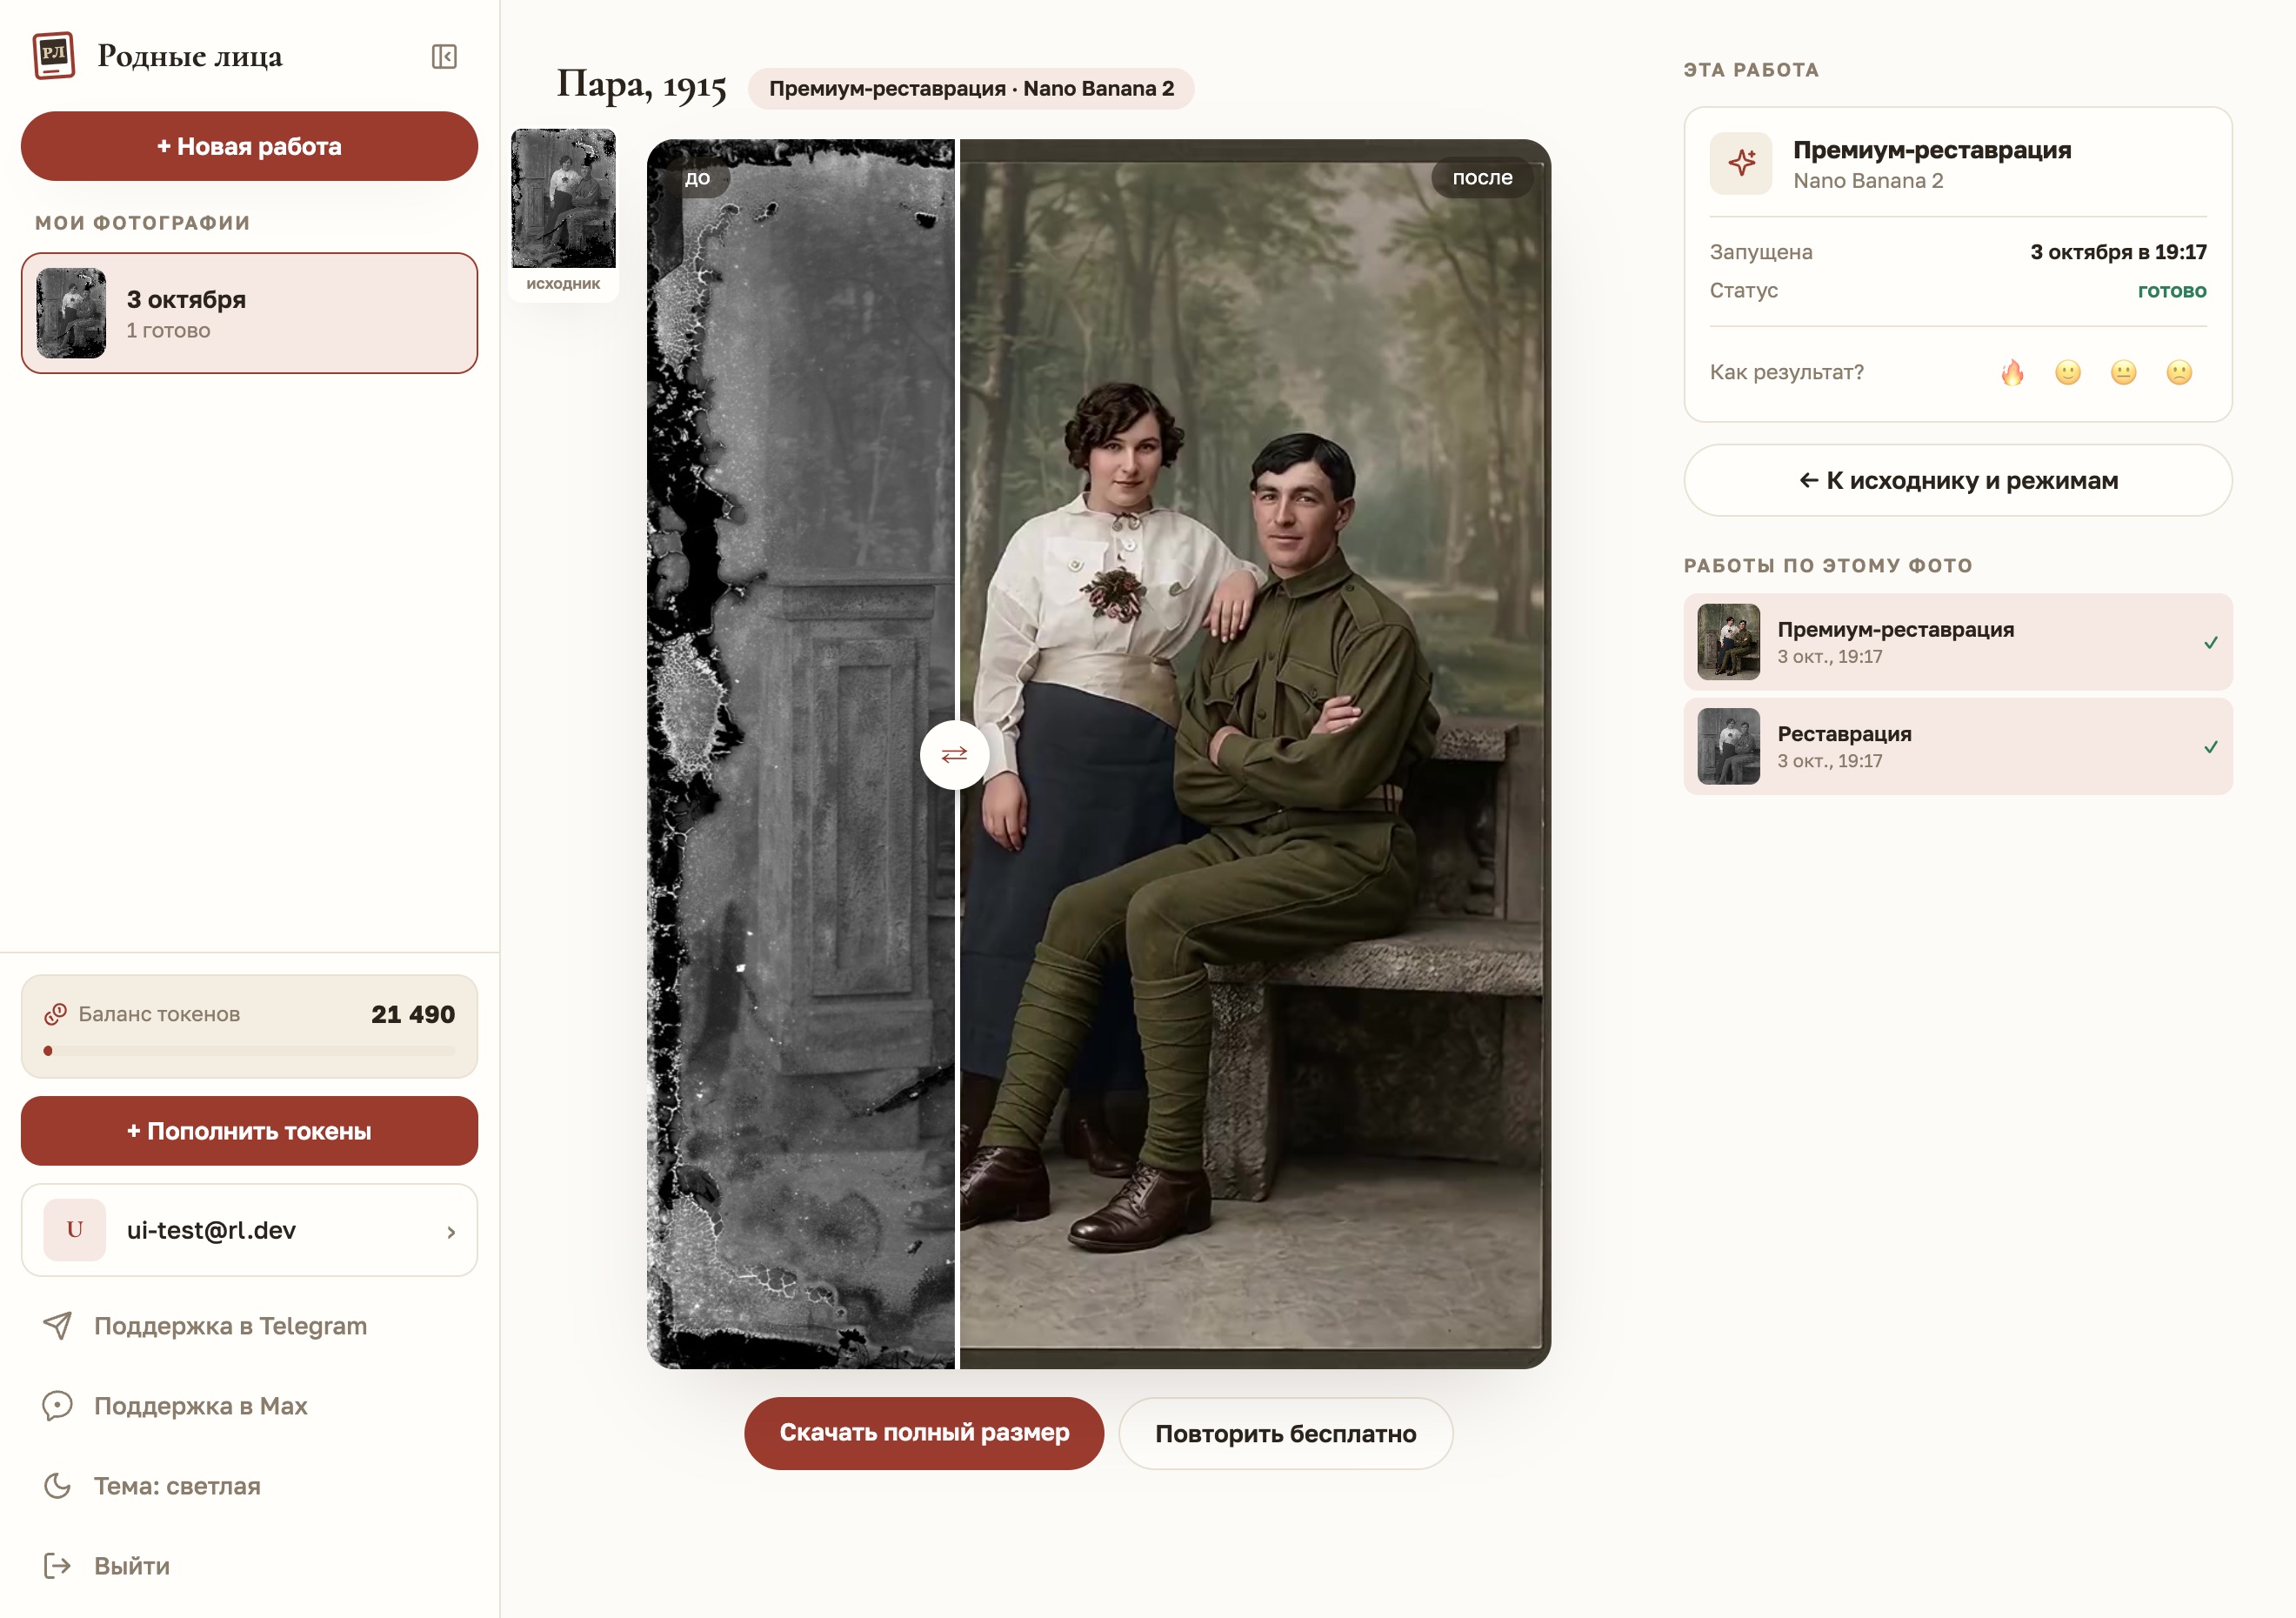Start a new job with Новая работа
This screenshot has height=1618, width=2296.
pos(249,146)
